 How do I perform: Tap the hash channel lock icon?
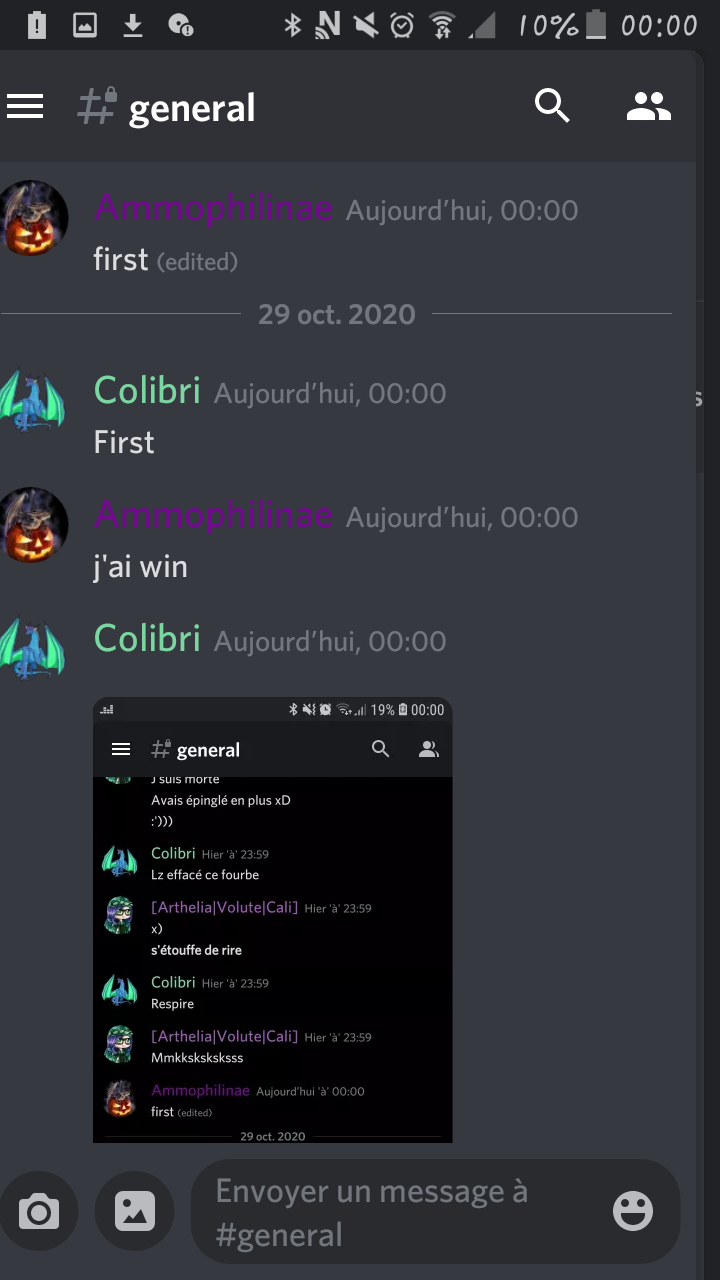coord(97,106)
